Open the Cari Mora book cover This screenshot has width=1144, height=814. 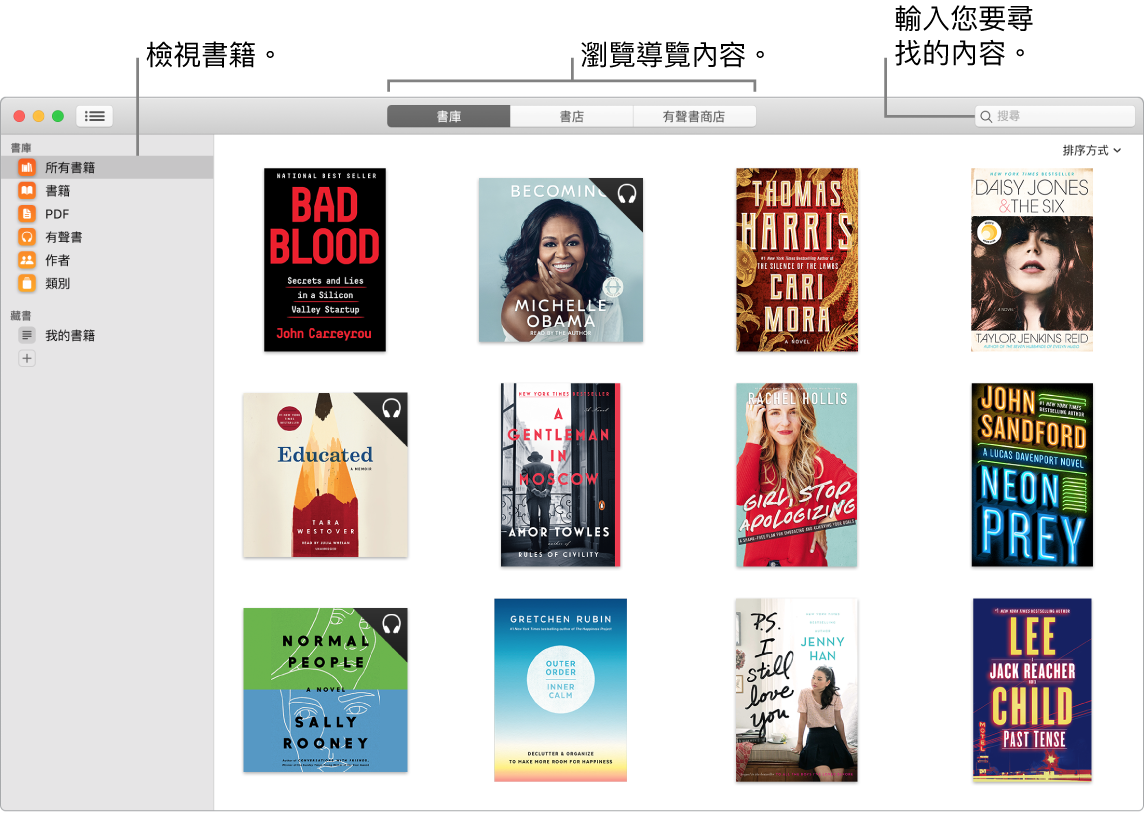797,260
